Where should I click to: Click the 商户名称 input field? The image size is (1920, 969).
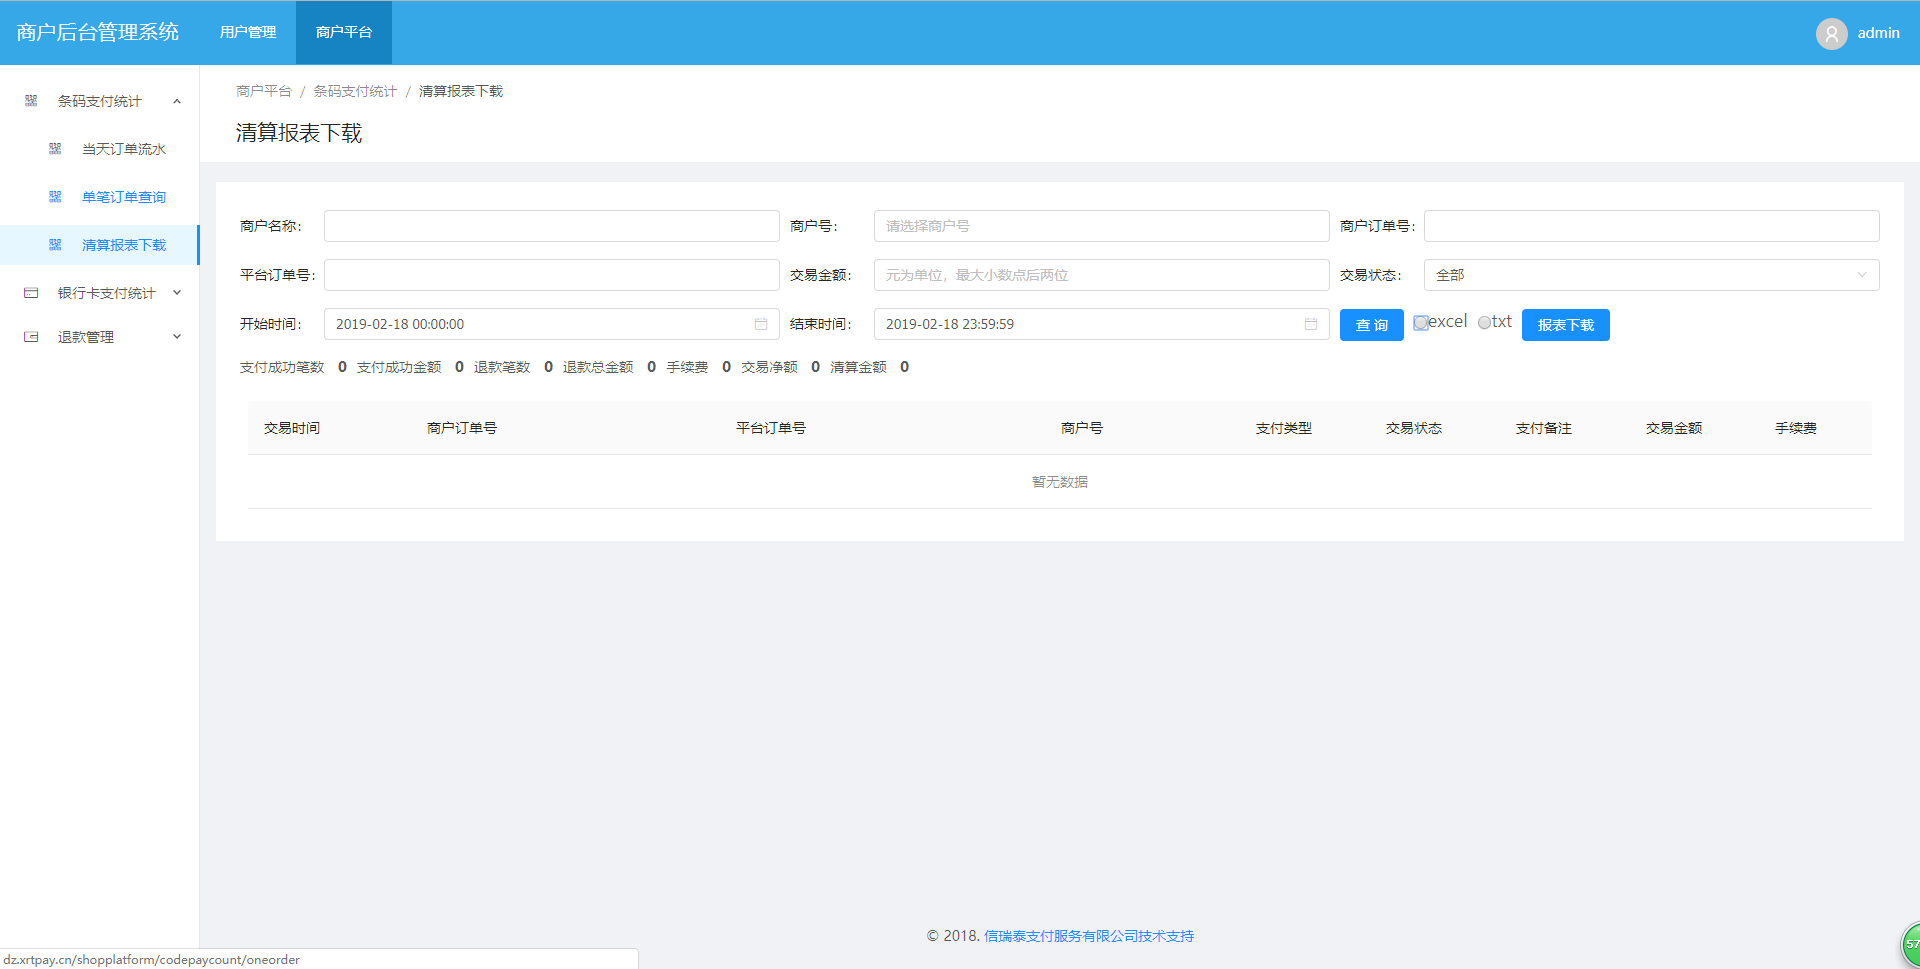click(x=551, y=226)
